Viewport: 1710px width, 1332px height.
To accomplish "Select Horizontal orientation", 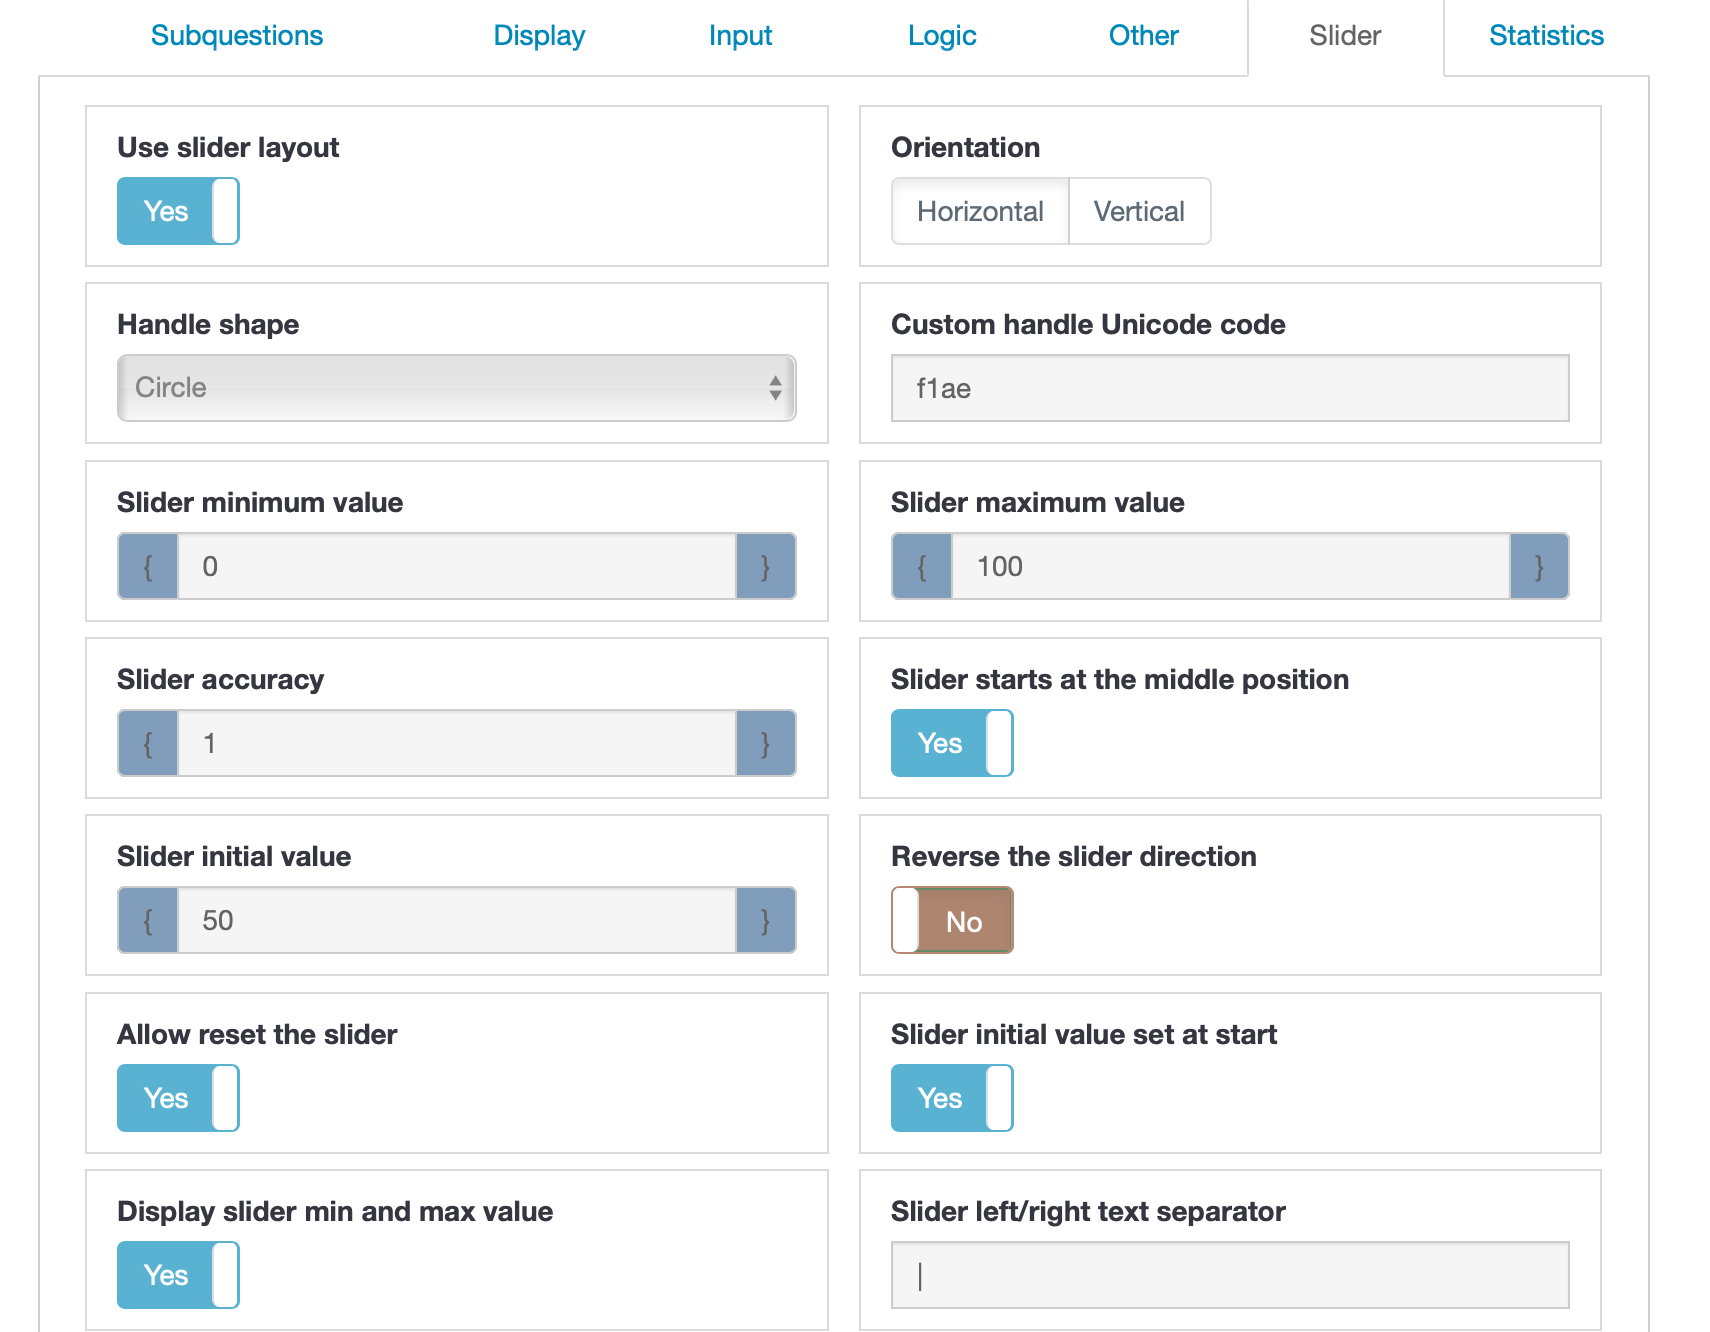I will [980, 211].
